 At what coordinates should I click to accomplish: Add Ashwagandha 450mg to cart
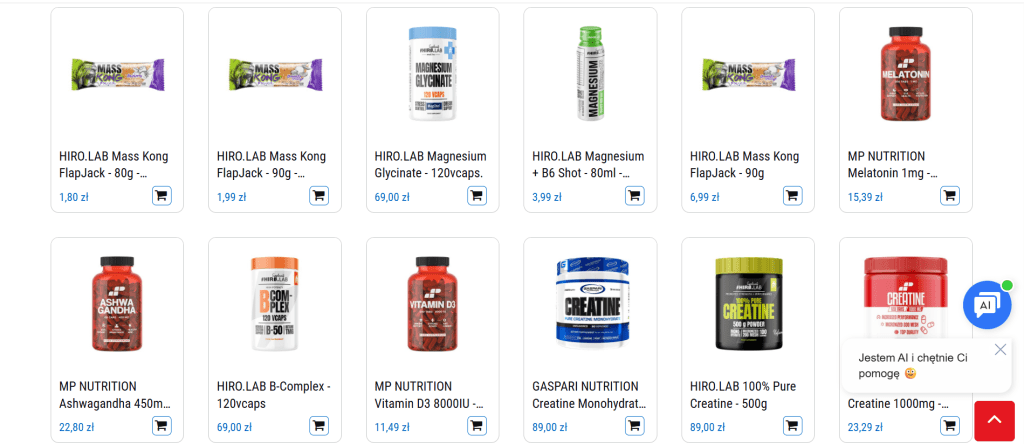click(x=162, y=426)
